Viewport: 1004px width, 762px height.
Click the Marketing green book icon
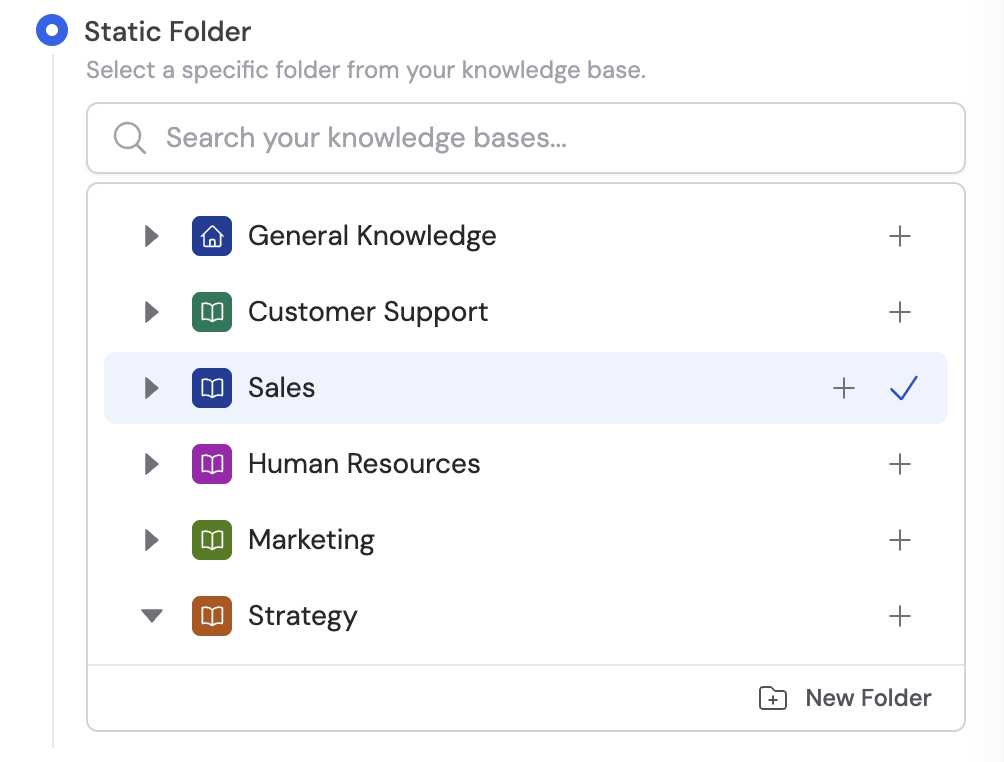[x=211, y=540]
